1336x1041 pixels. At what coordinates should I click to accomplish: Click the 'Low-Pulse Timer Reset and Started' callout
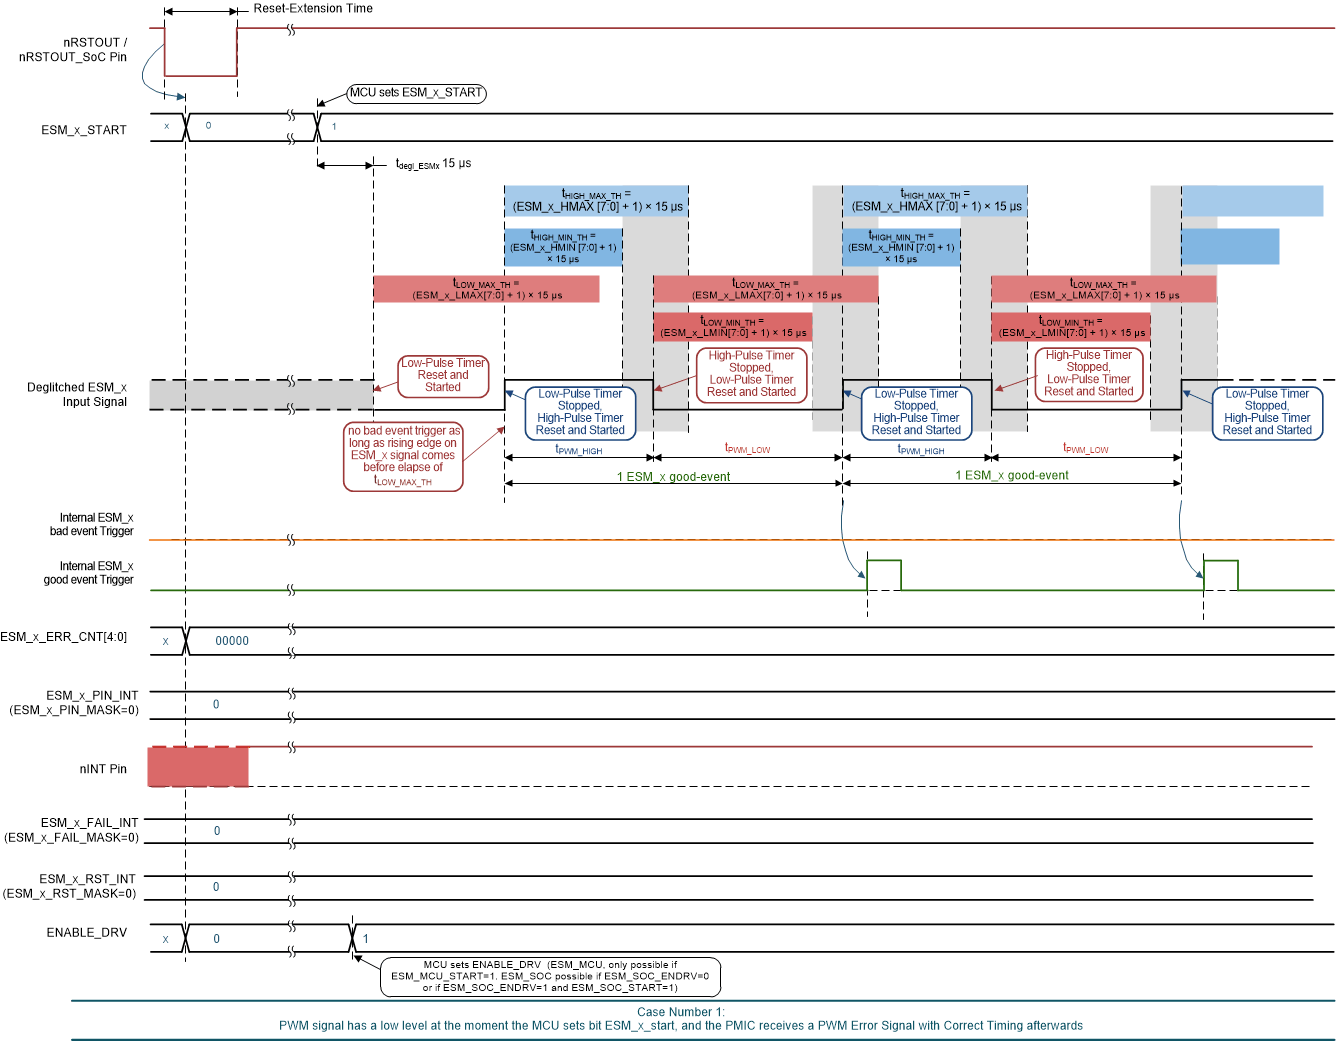pos(443,376)
